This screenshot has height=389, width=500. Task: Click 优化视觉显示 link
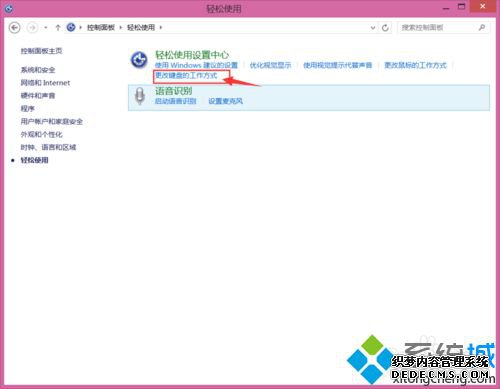click(270, 65)
